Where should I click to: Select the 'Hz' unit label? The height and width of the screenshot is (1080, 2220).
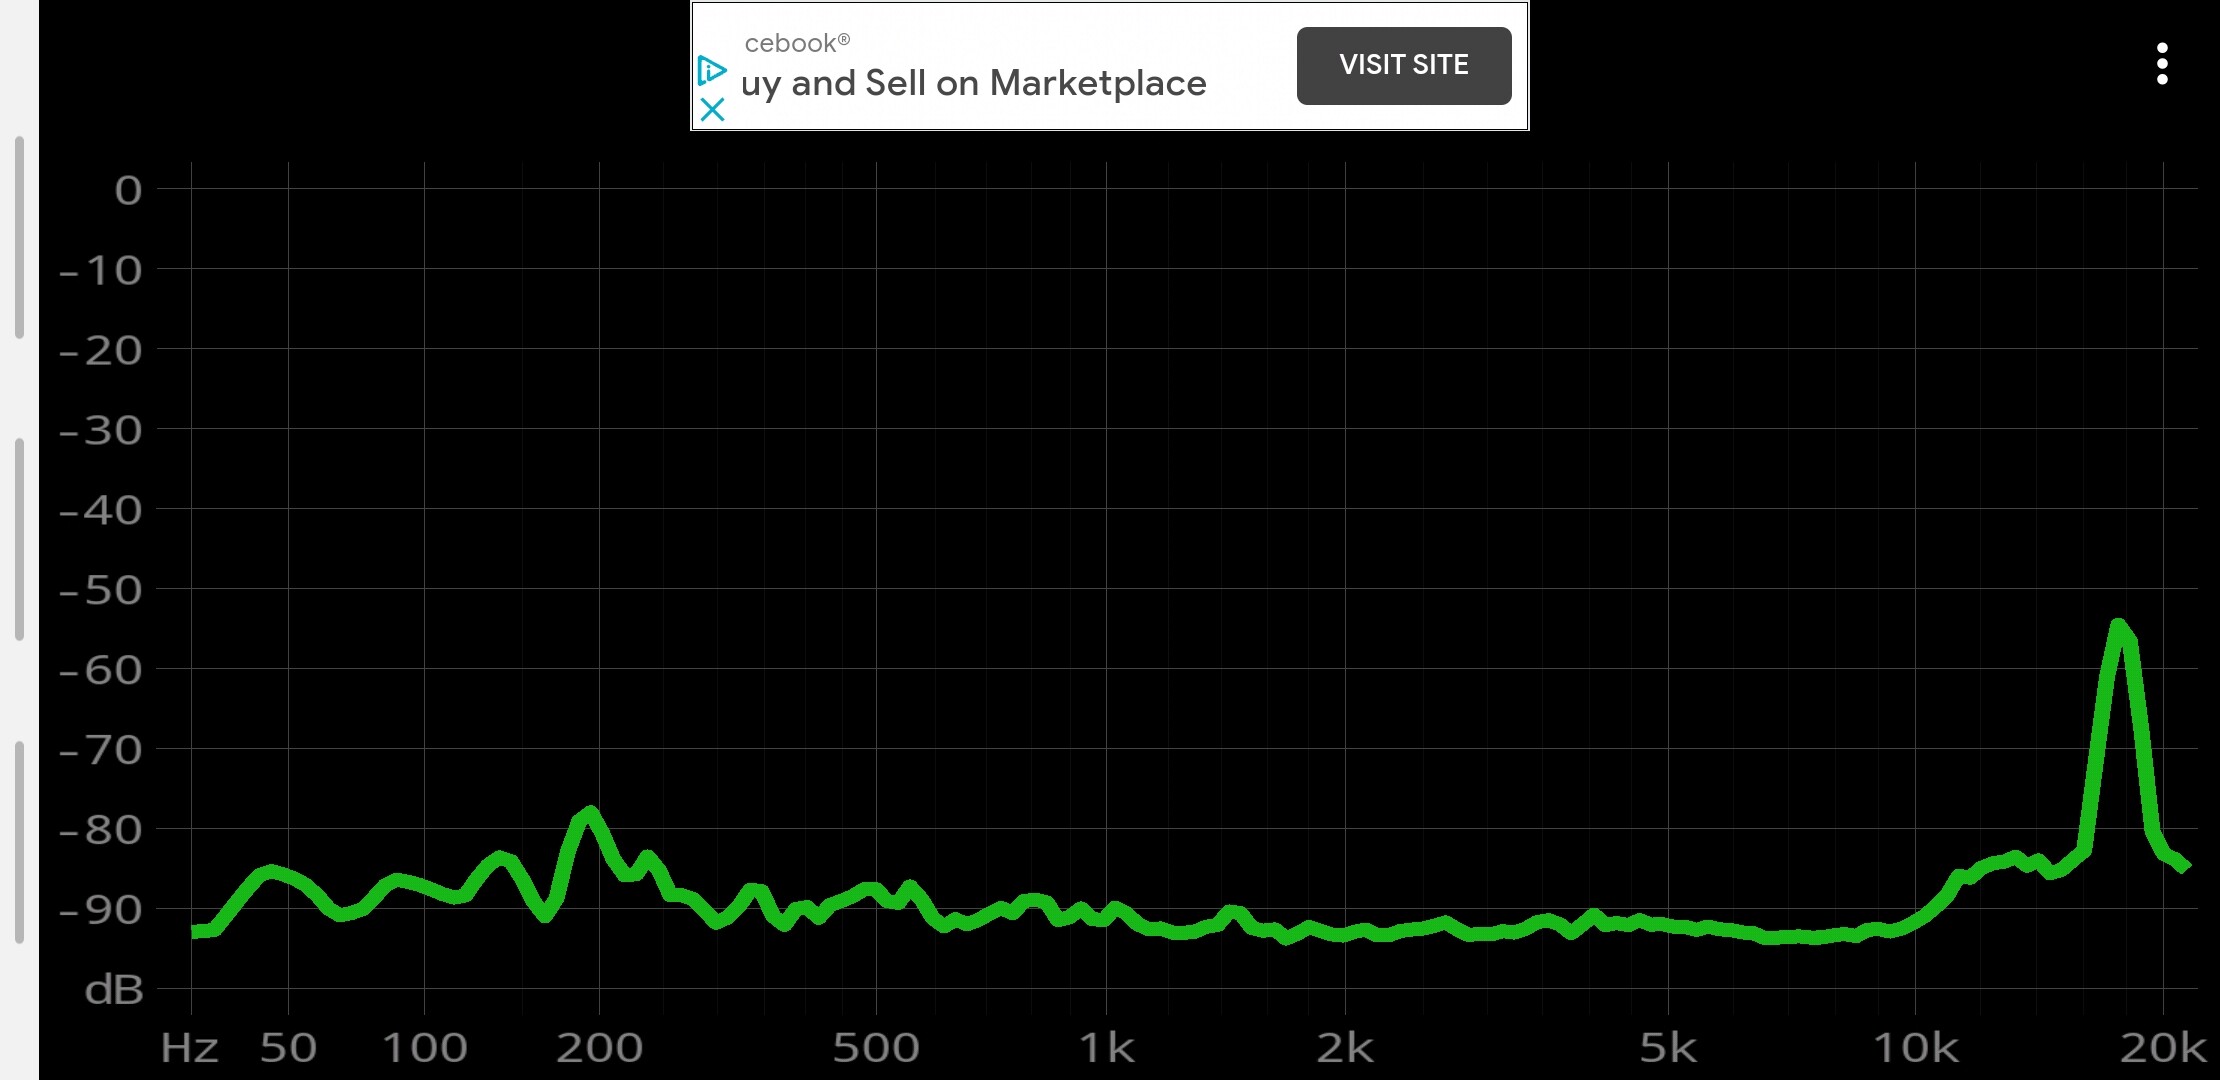tap(189, 1047)
